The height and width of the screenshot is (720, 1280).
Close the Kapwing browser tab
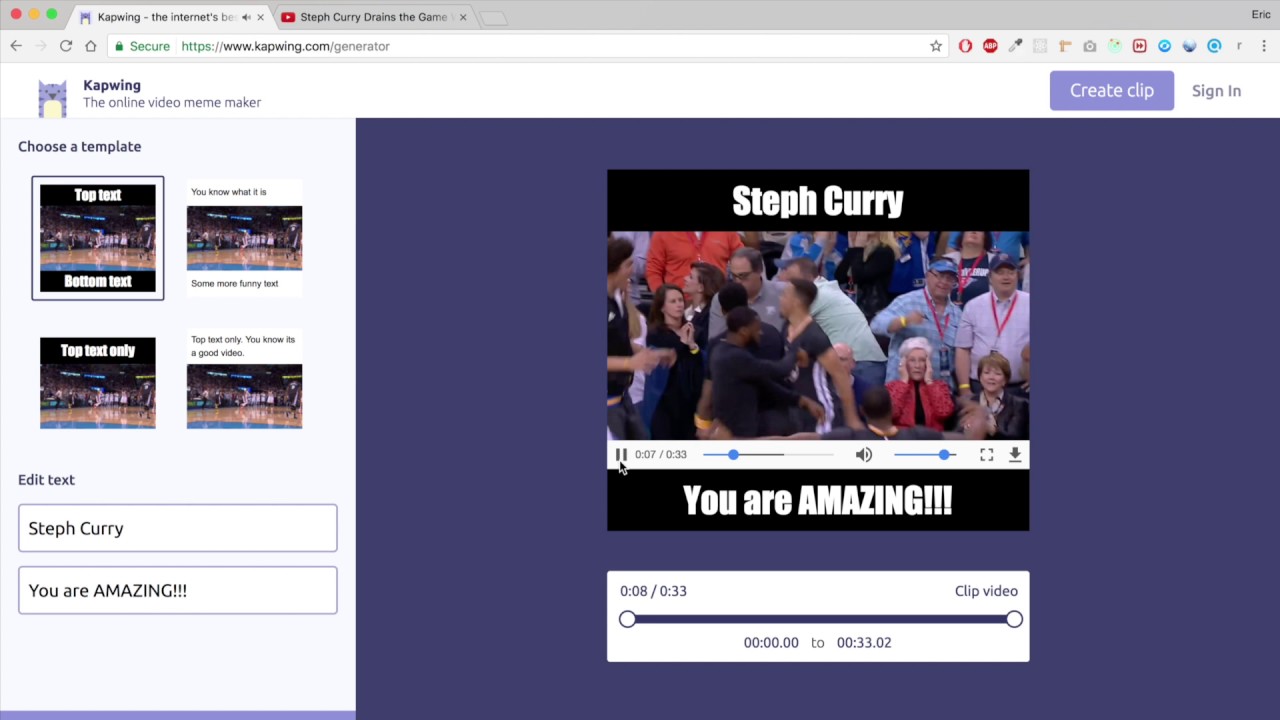point(260,17)
